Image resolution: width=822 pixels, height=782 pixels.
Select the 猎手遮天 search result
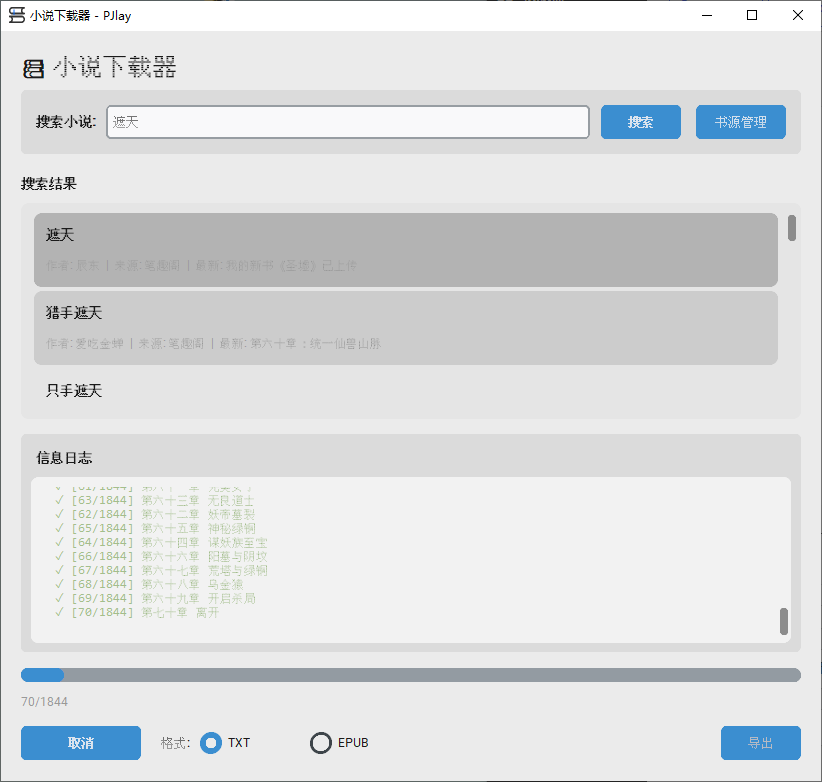click(405, 328)
